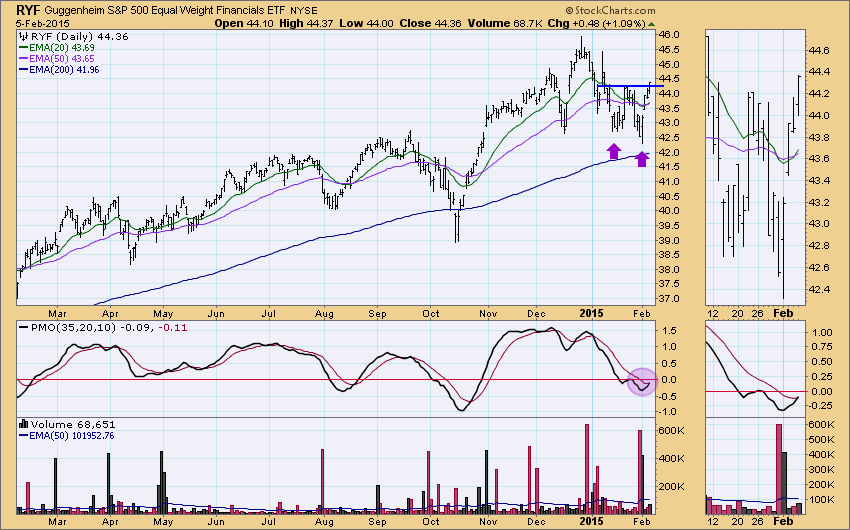Click the 300K label on zoomed volume axis
The width and height of the screenshot is (850, 530).
pos(822,469)
